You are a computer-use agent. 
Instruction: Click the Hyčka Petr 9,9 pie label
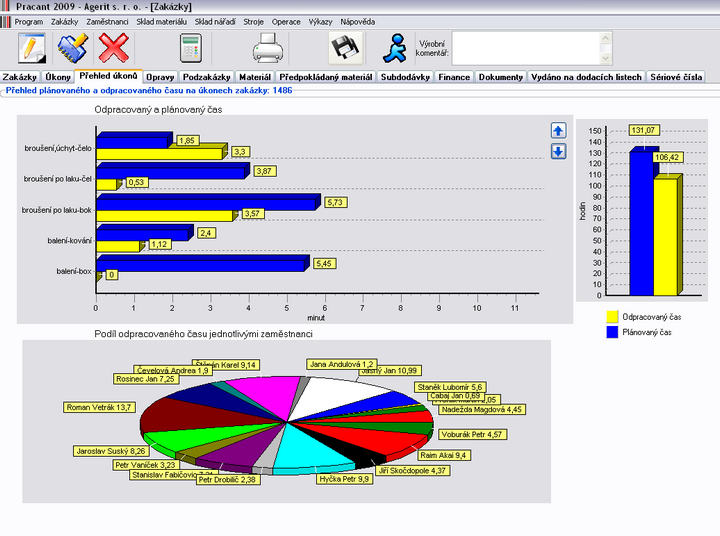coord(344,479)
